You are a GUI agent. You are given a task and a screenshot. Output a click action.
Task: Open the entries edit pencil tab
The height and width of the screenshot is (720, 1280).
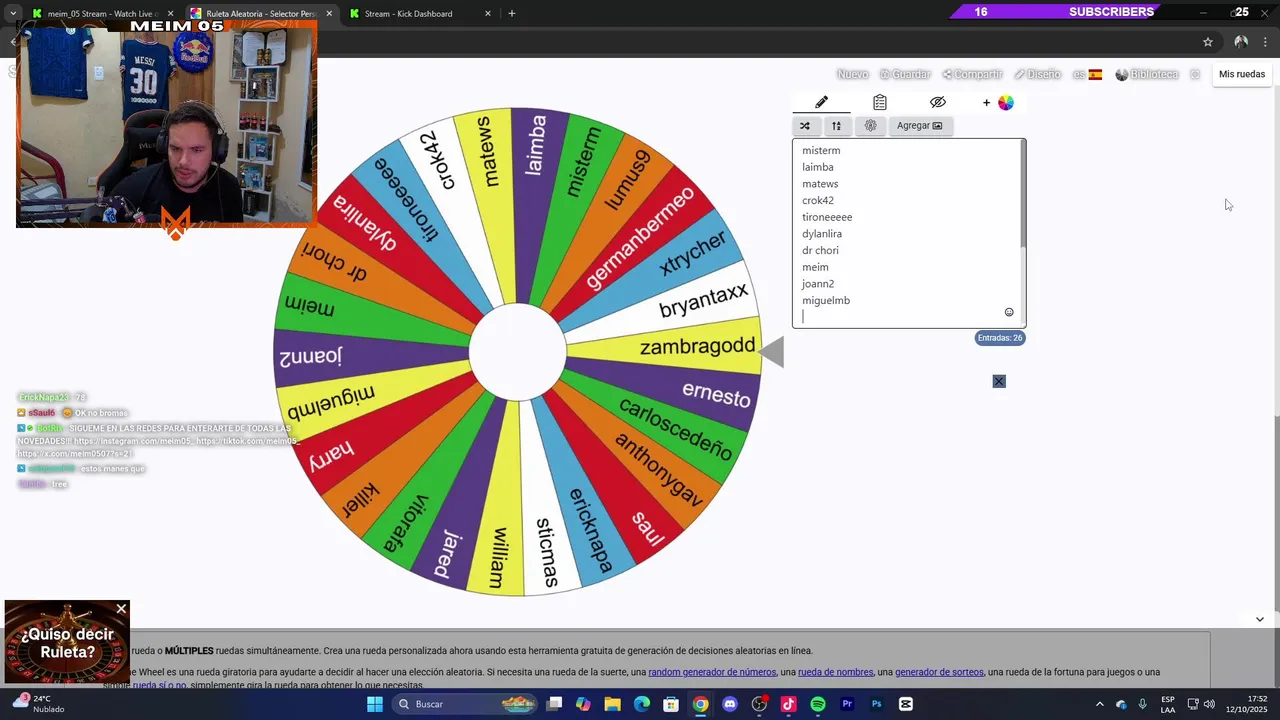821,102
